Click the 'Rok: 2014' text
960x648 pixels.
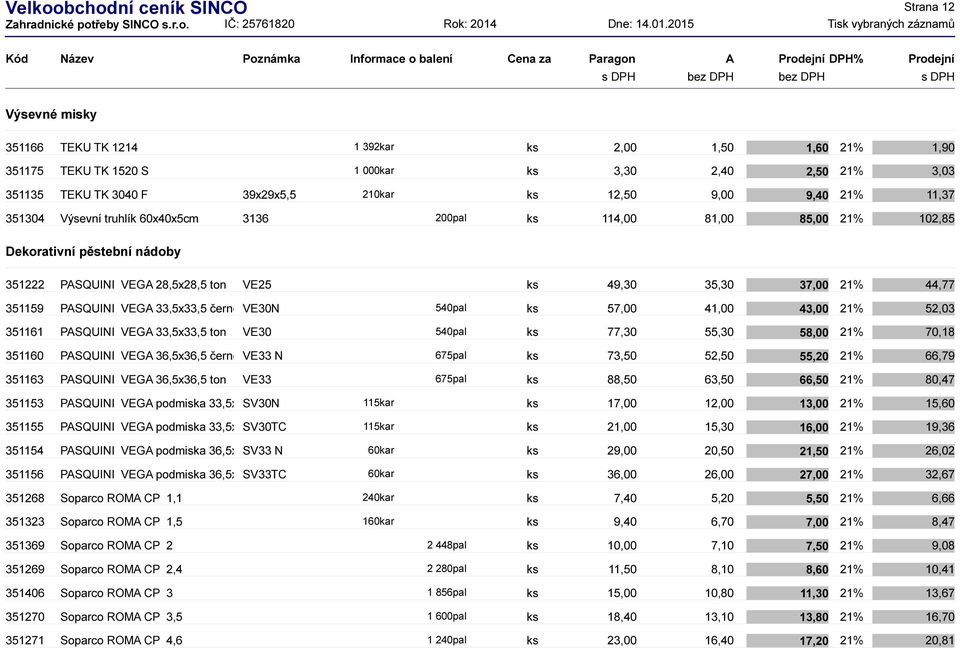470,24
